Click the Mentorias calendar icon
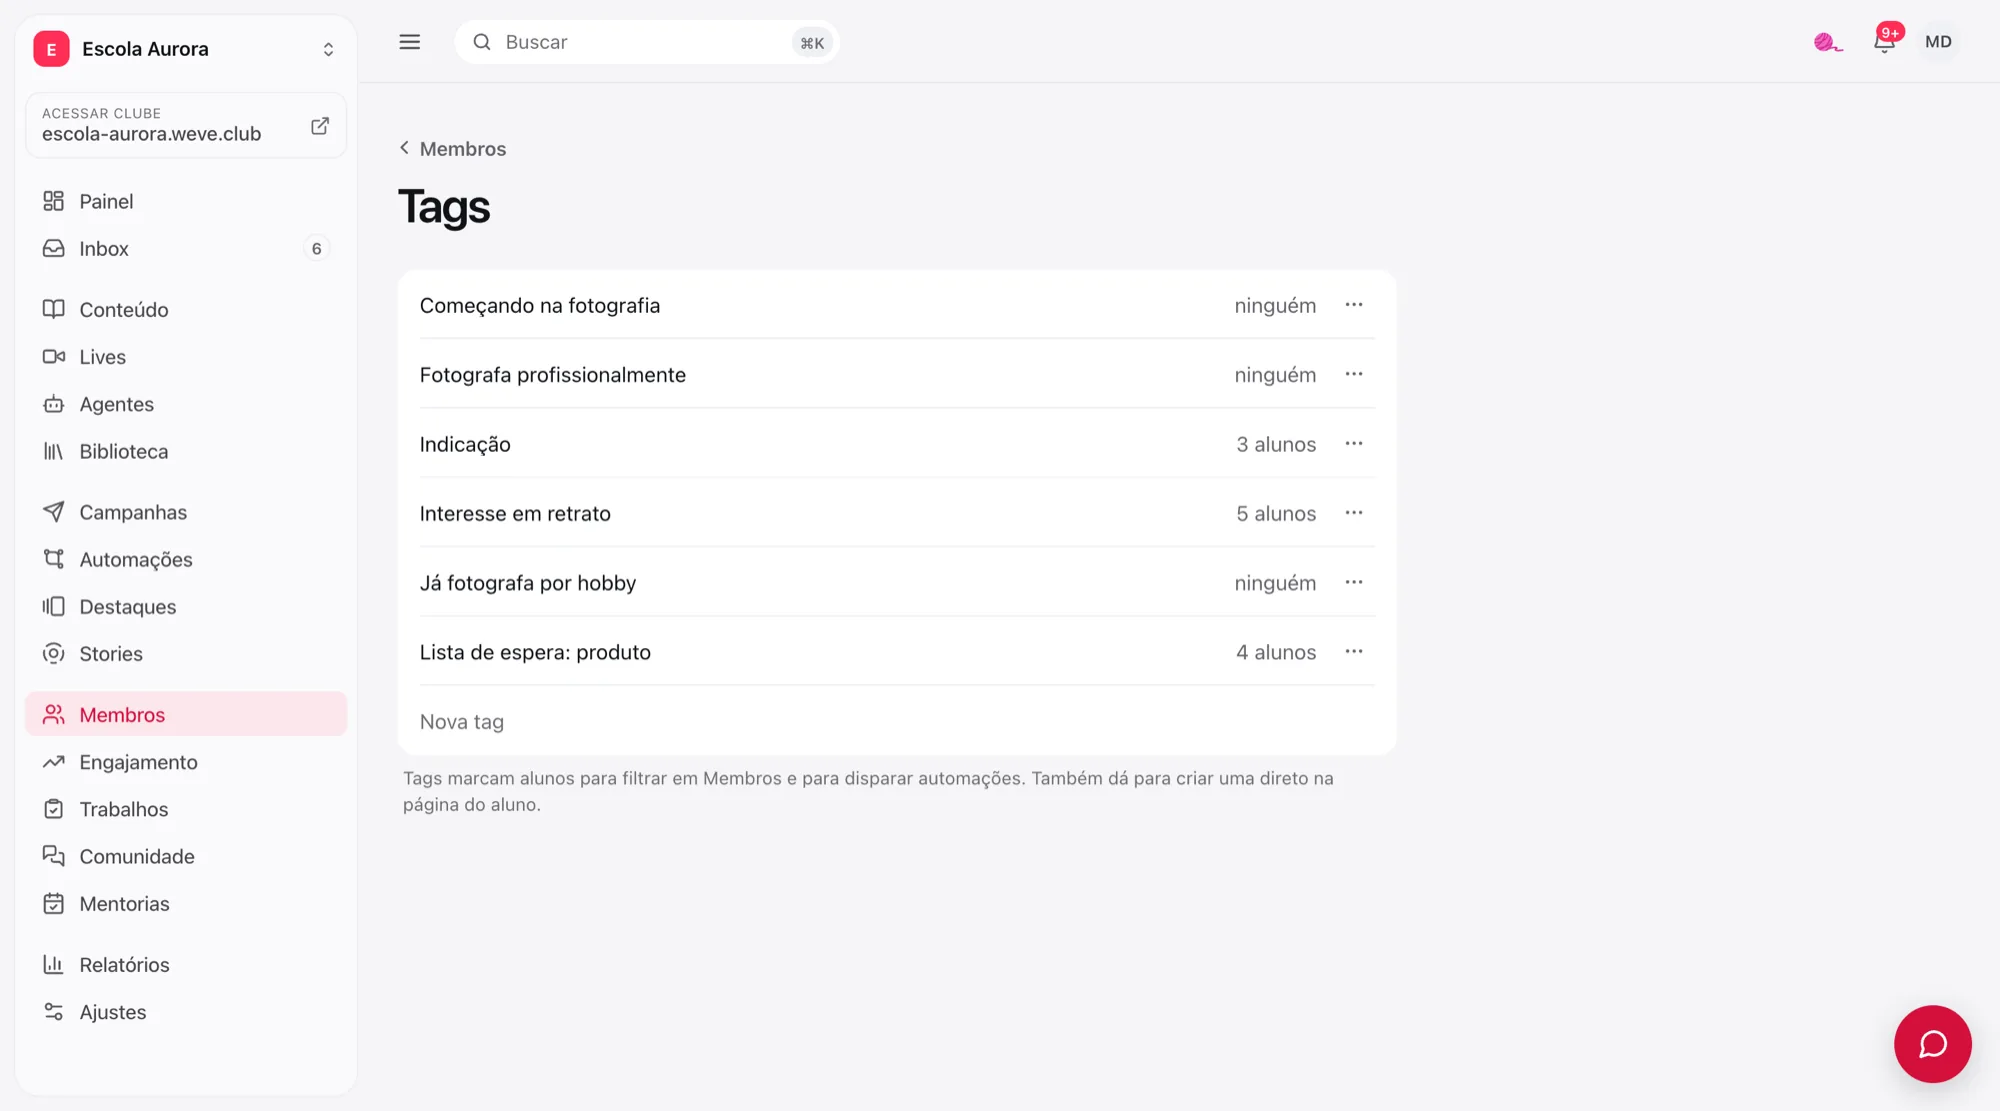Screen dimensions: 2000x1111 [54, 903]
